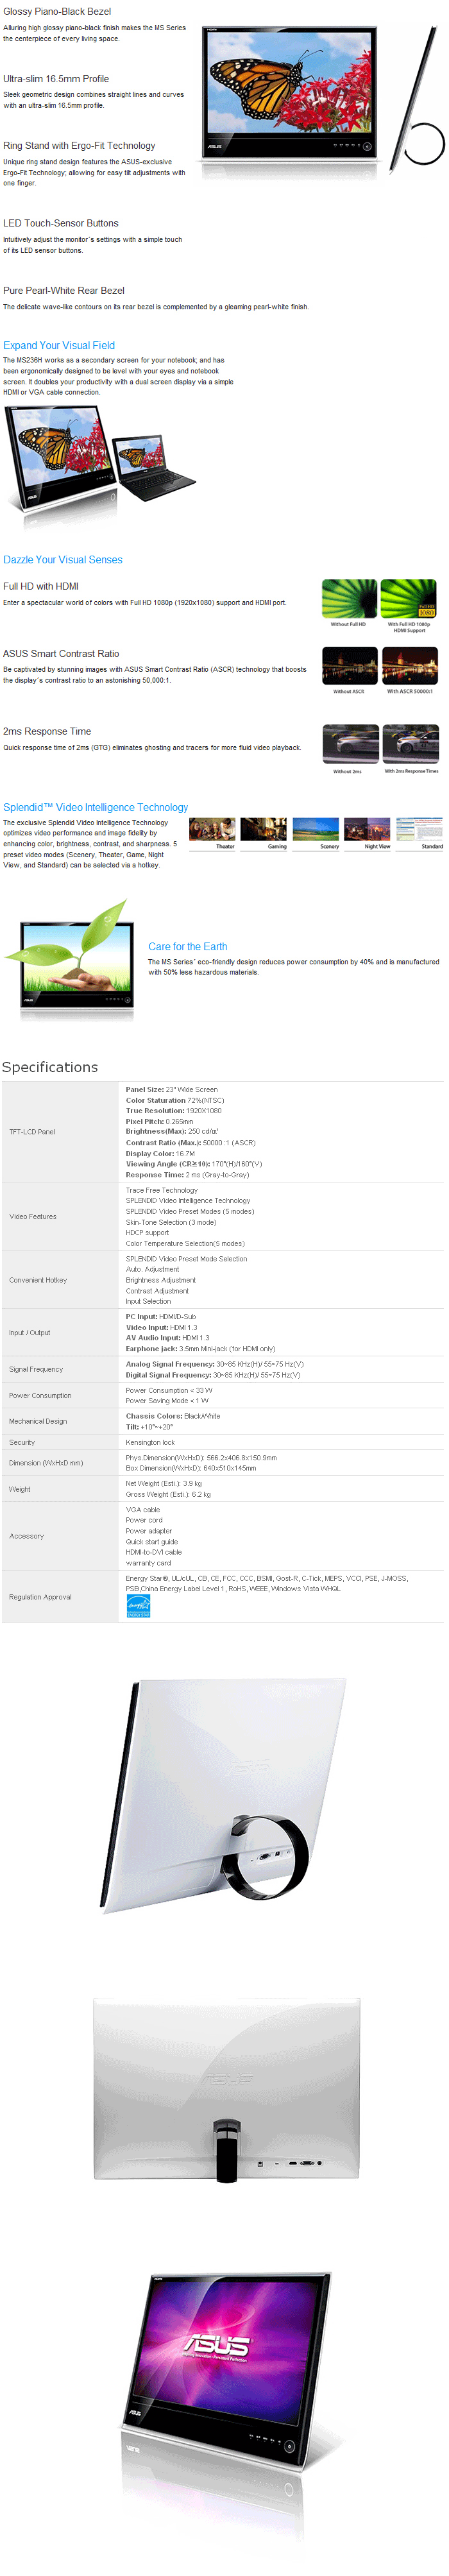Click the Dazzle Your Visual Senses heading

tap(63, 559)
